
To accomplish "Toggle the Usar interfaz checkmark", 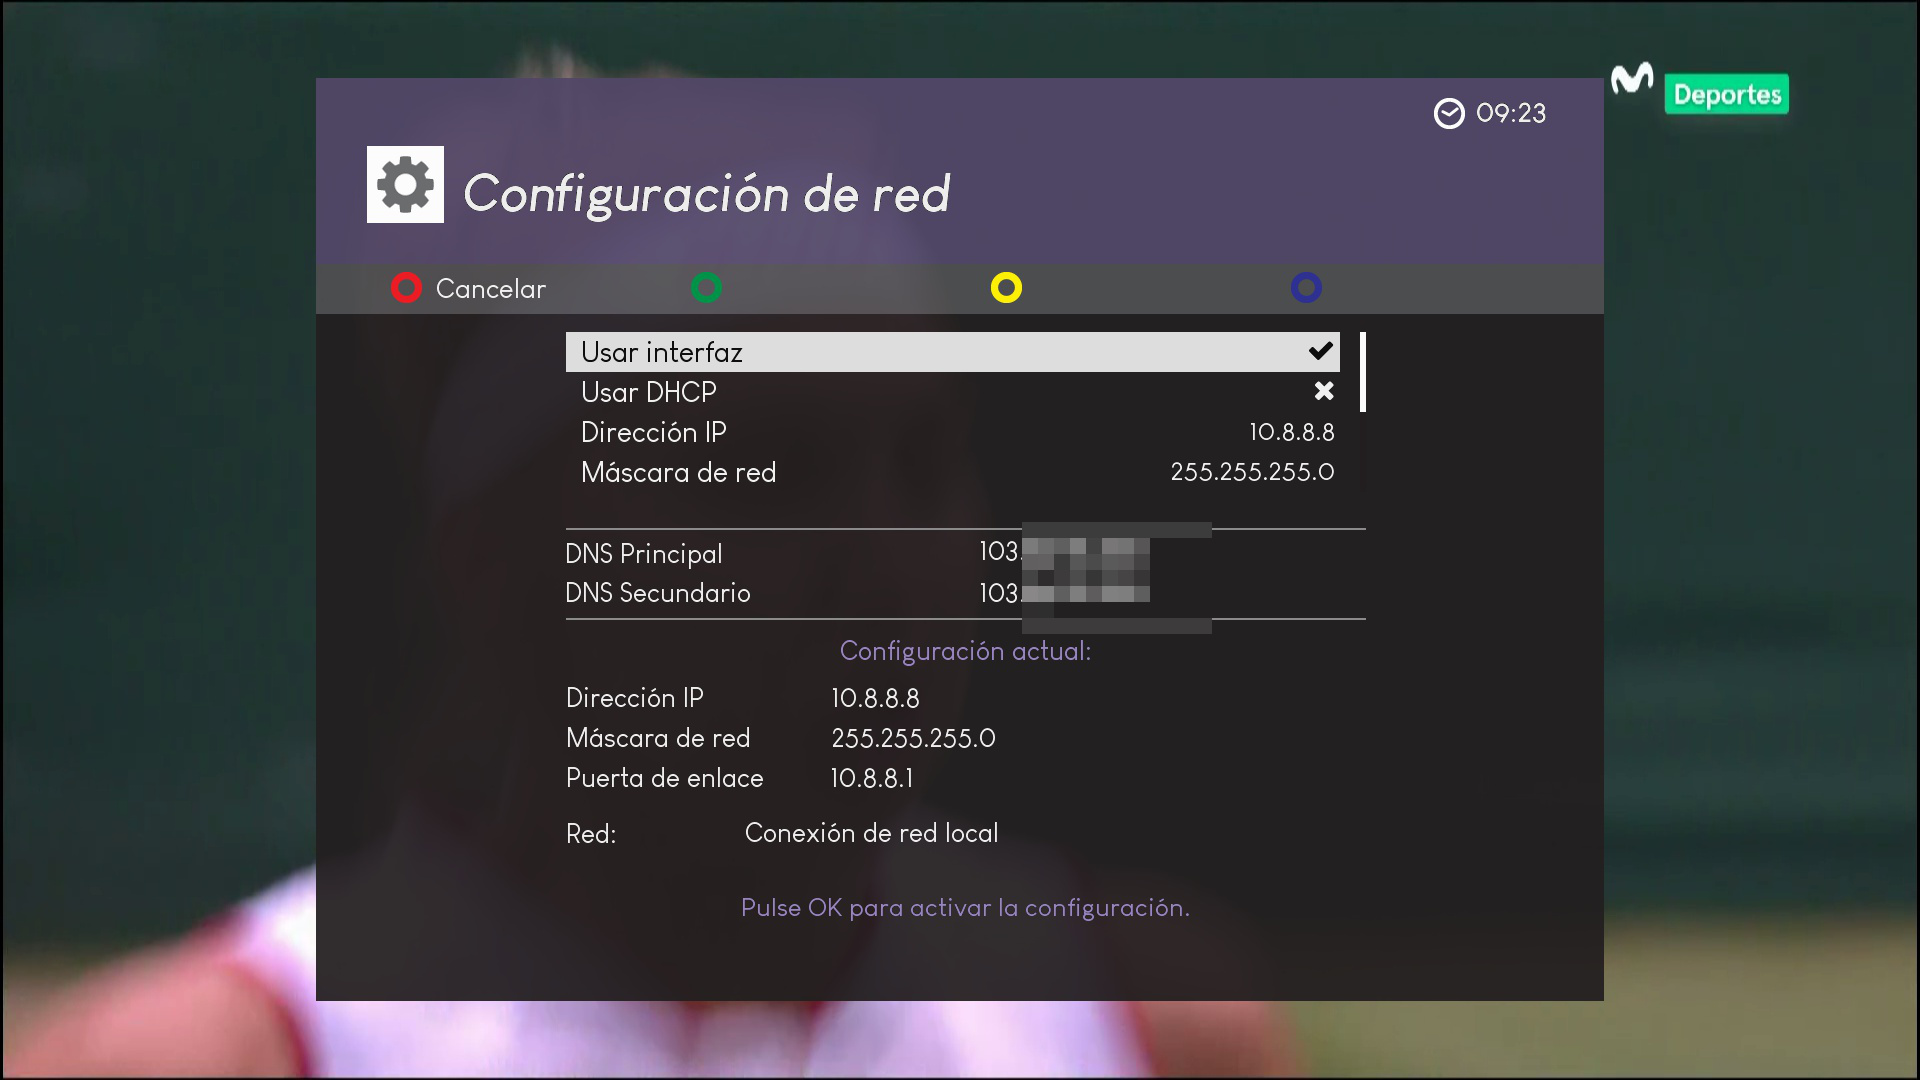I will [1321, 351].
